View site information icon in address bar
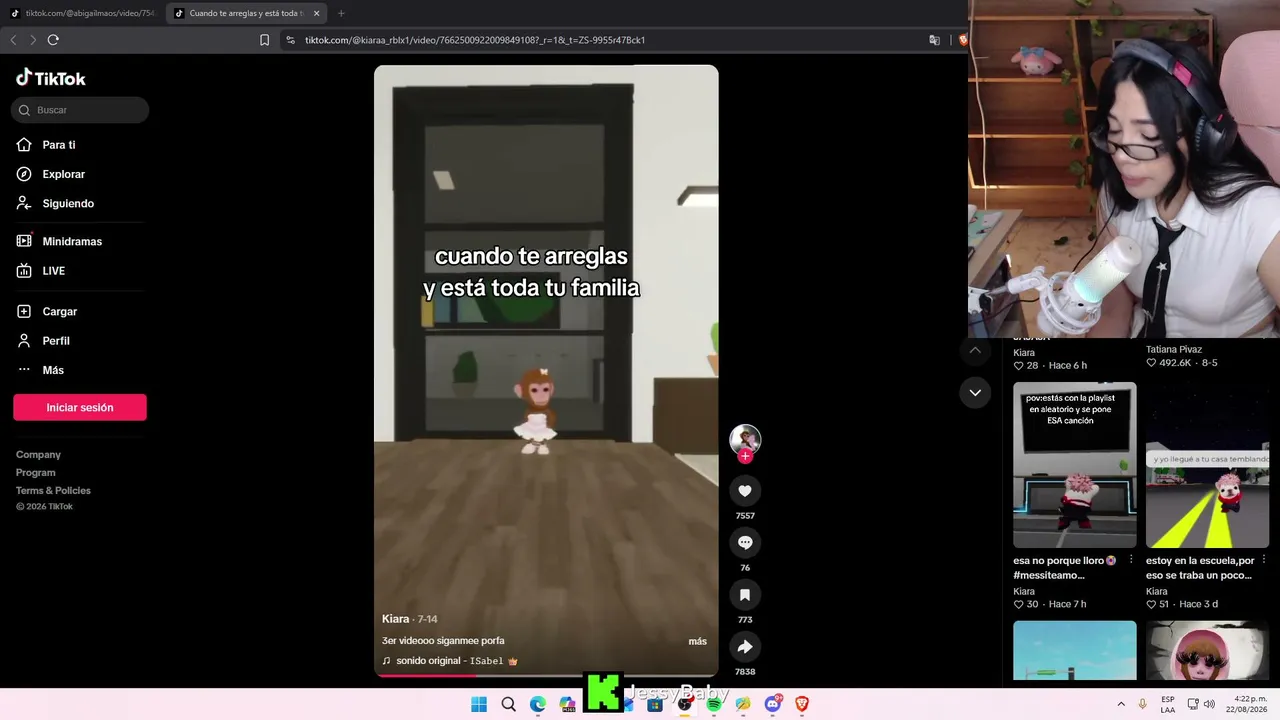The width and height of the screenshot is (1280, 720). 291,40
